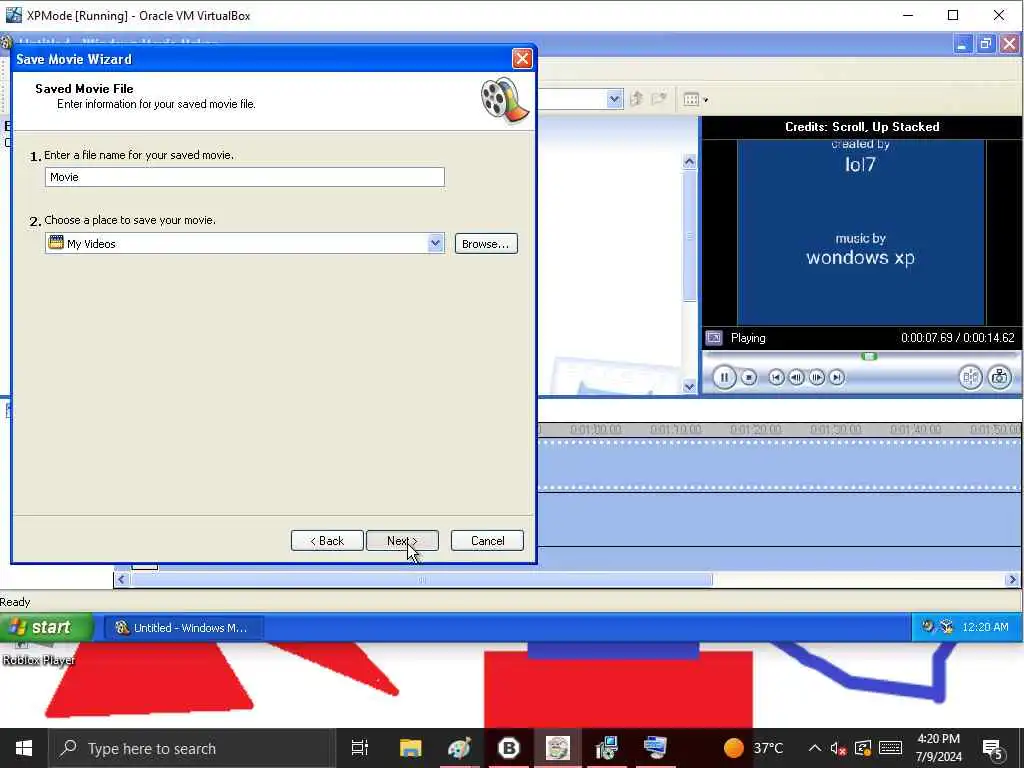
Task: Open the B hexagon taskbar app
Action: pyautogui.click(x=509, y=748)
